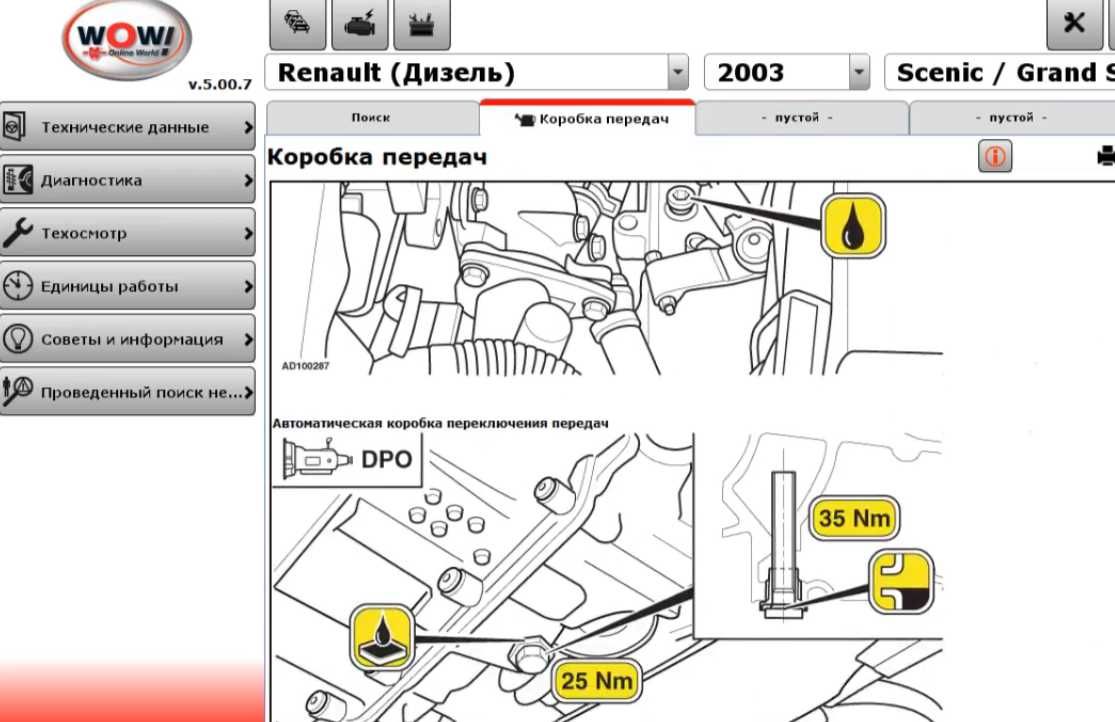Click the Renault (Дизель) make field text
Image resolution: width=1115 pixels, height=722 pixels.
(x=396, y=72)
